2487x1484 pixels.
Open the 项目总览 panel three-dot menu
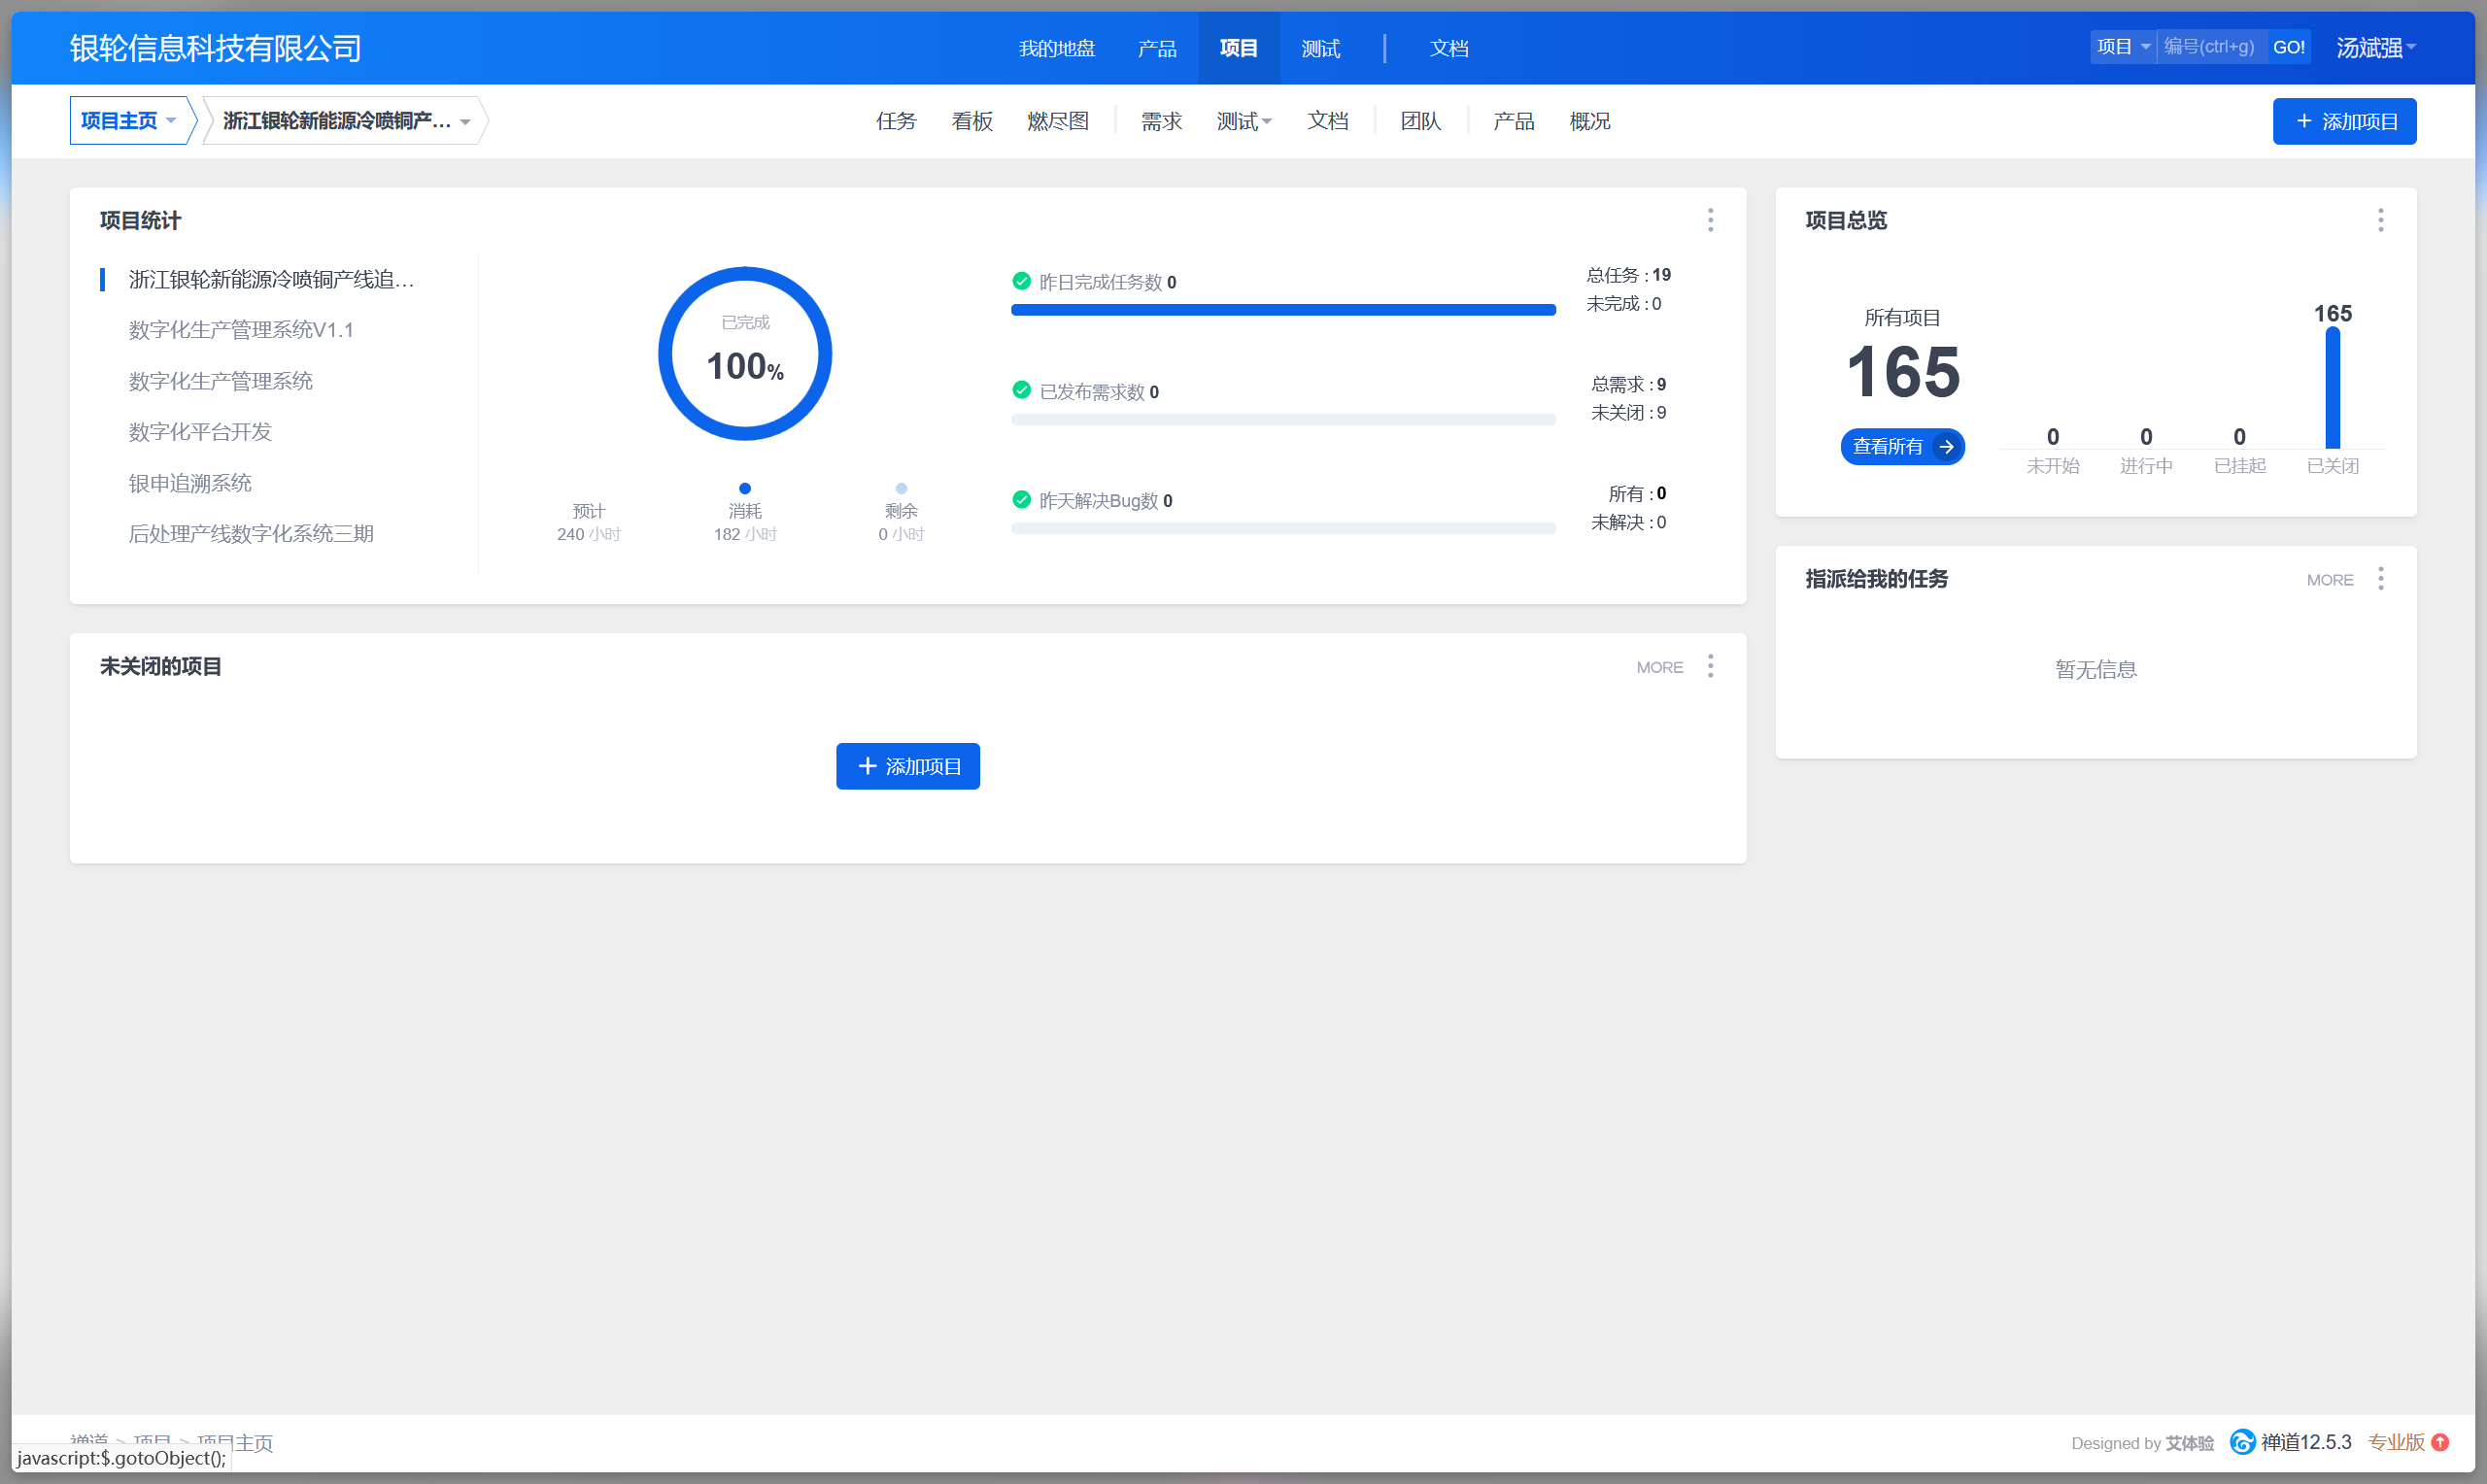click(2380, 220)
